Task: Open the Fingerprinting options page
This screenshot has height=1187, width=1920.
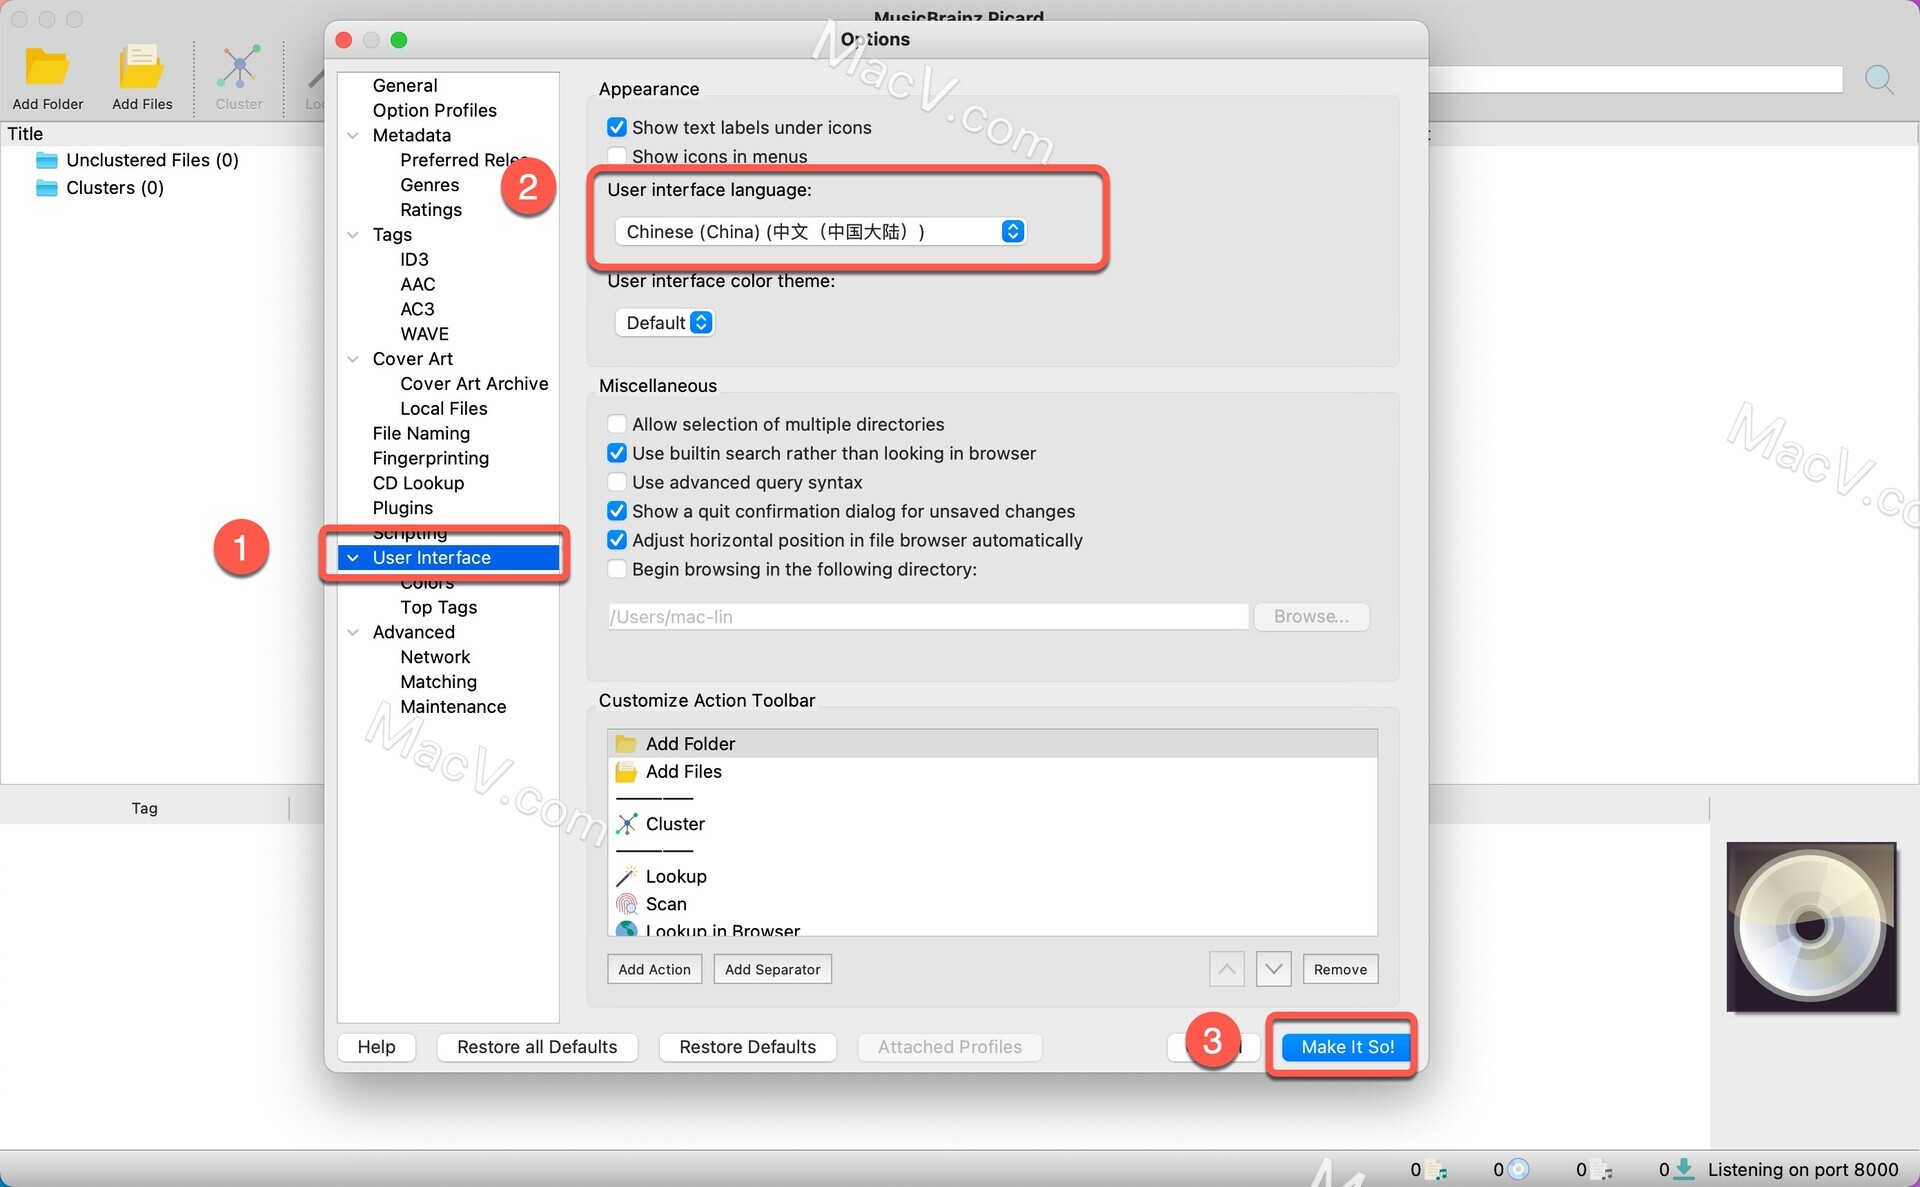Action: tap(431, 459)
